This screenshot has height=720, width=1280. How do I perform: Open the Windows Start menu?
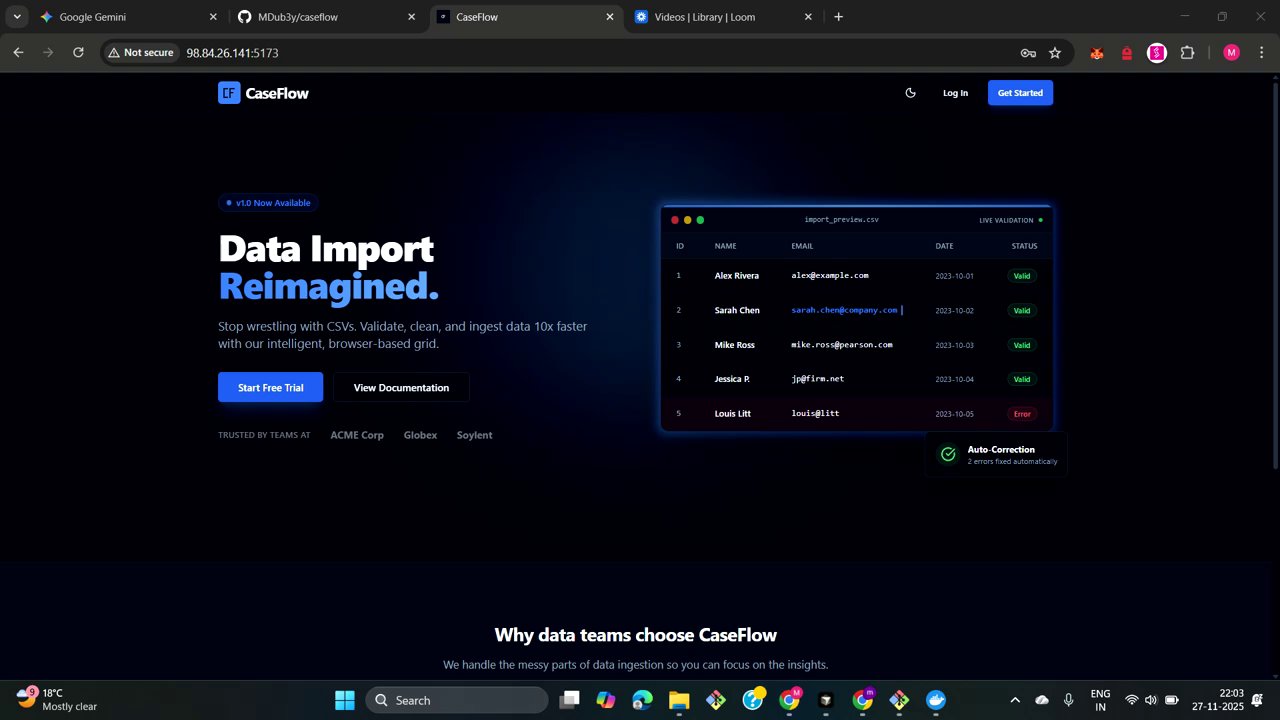click(x=345, y=700)
